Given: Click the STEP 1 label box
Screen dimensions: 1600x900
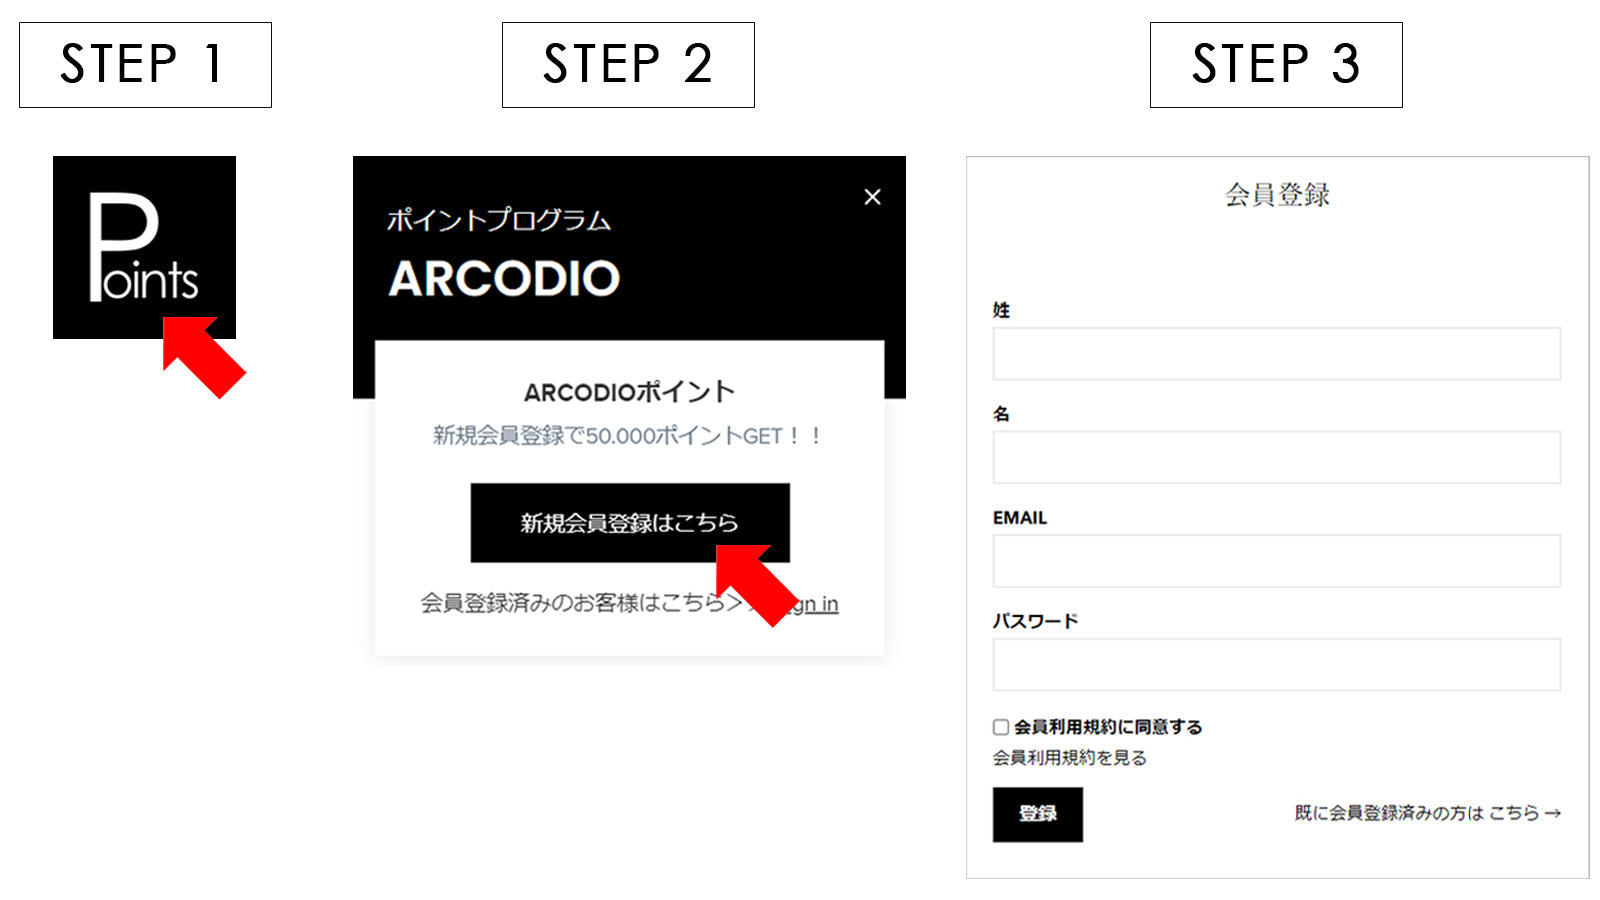Looking at the screenshot, I should [145, 65].
